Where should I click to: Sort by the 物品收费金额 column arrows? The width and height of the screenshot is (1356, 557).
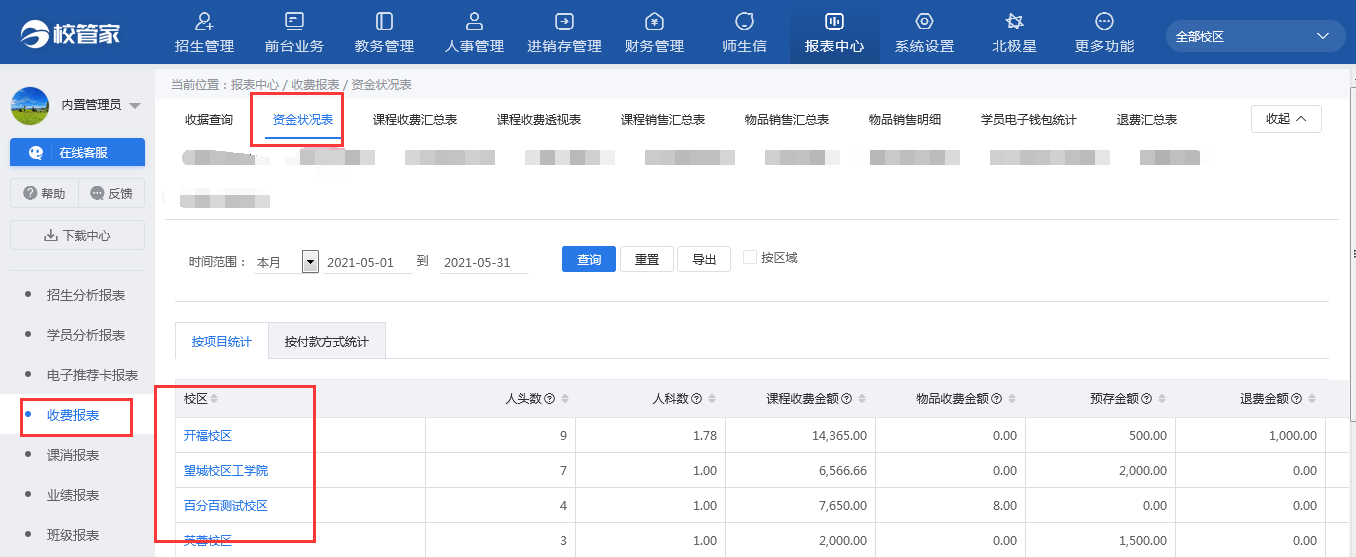[x=1013, y=399]
